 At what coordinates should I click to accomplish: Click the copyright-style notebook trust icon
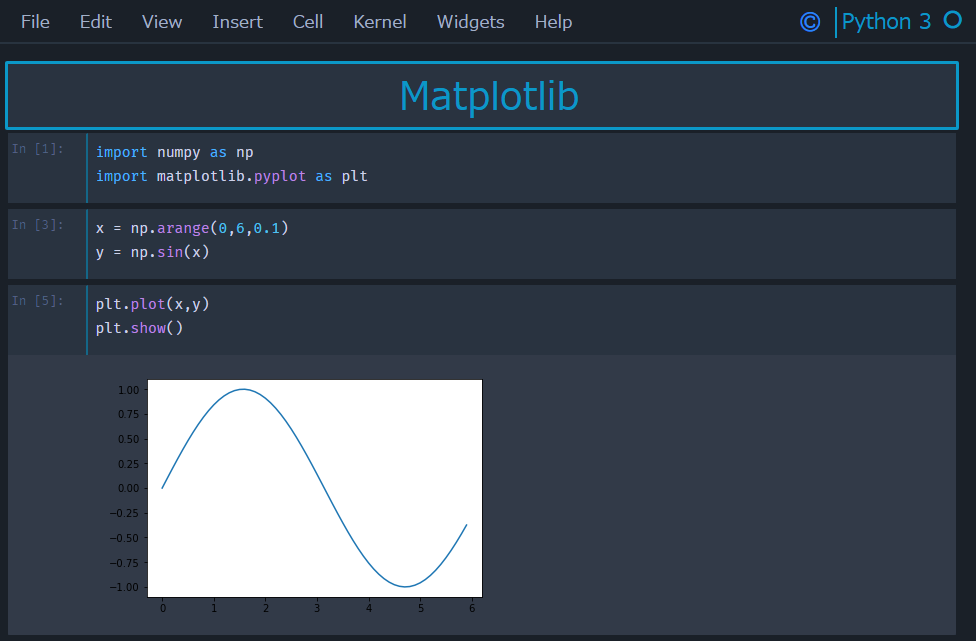coord(810,22)
